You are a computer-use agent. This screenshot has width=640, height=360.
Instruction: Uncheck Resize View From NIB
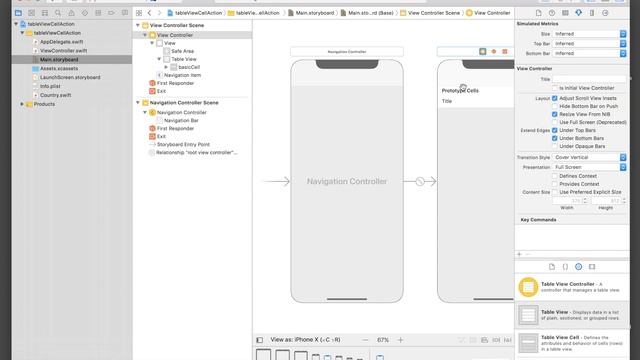tap(555, 114)
